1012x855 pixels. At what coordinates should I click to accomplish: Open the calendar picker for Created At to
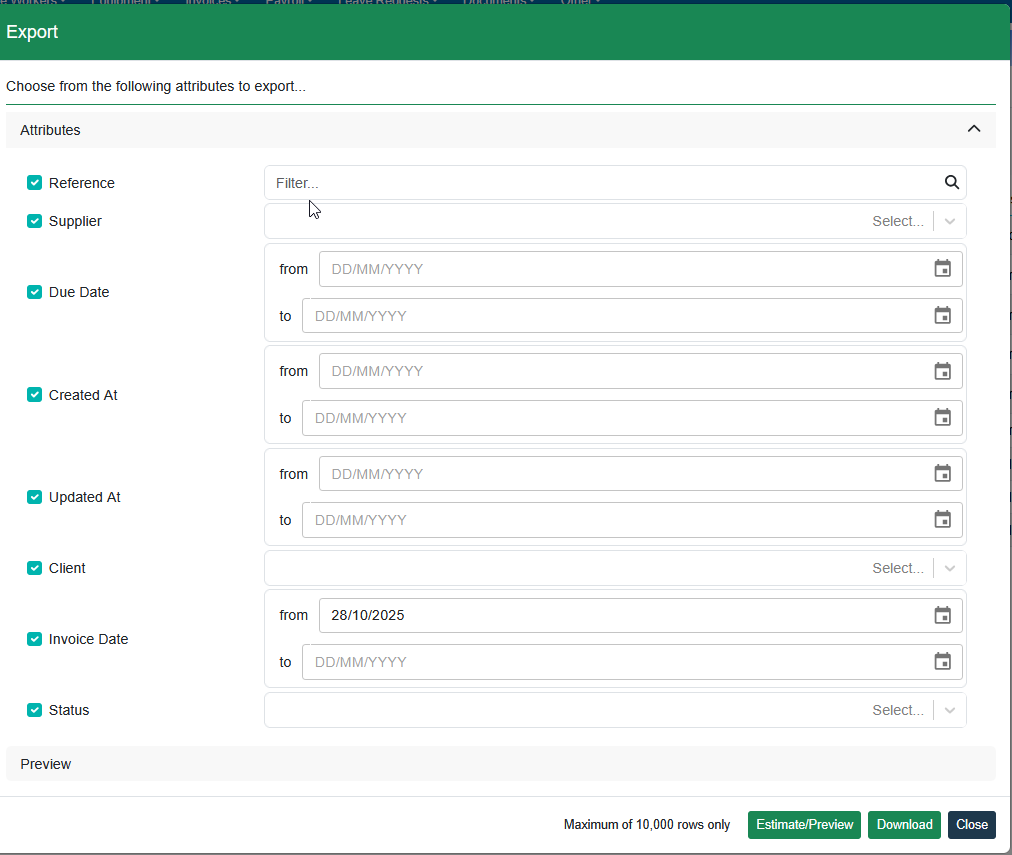click(x=942, y=417)
